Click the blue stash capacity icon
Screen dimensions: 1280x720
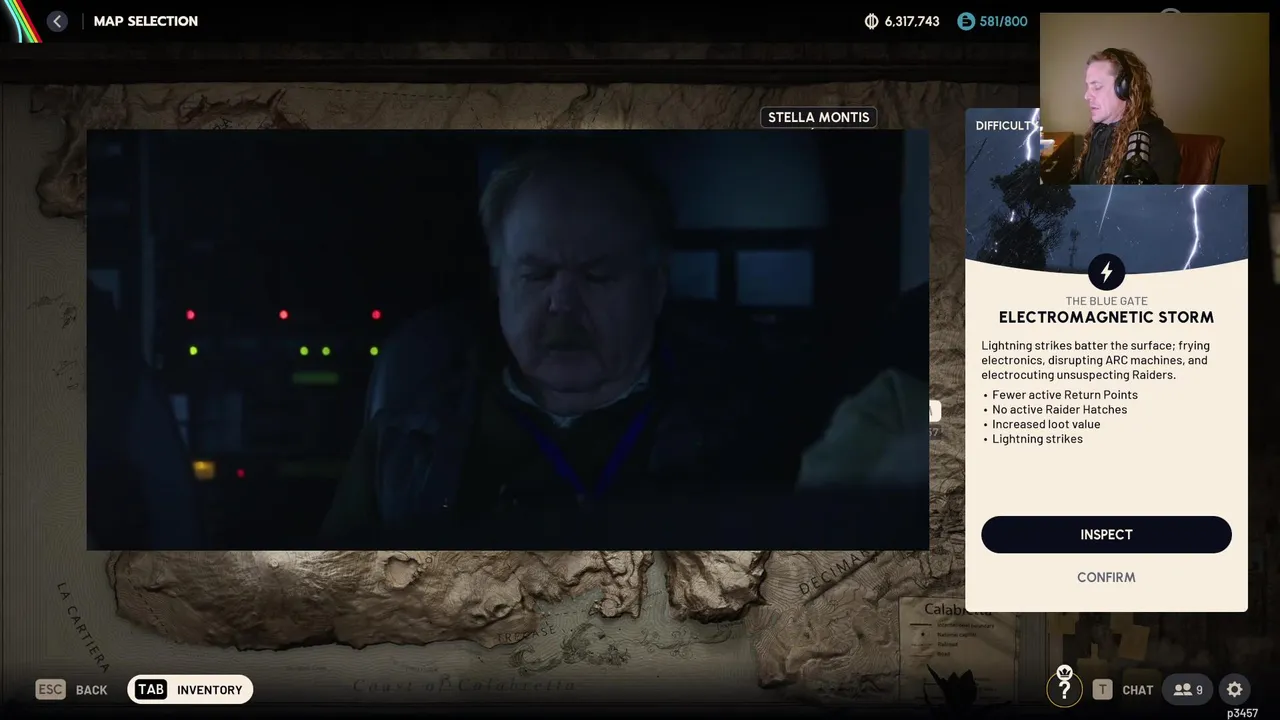click(x=965, y=21)
